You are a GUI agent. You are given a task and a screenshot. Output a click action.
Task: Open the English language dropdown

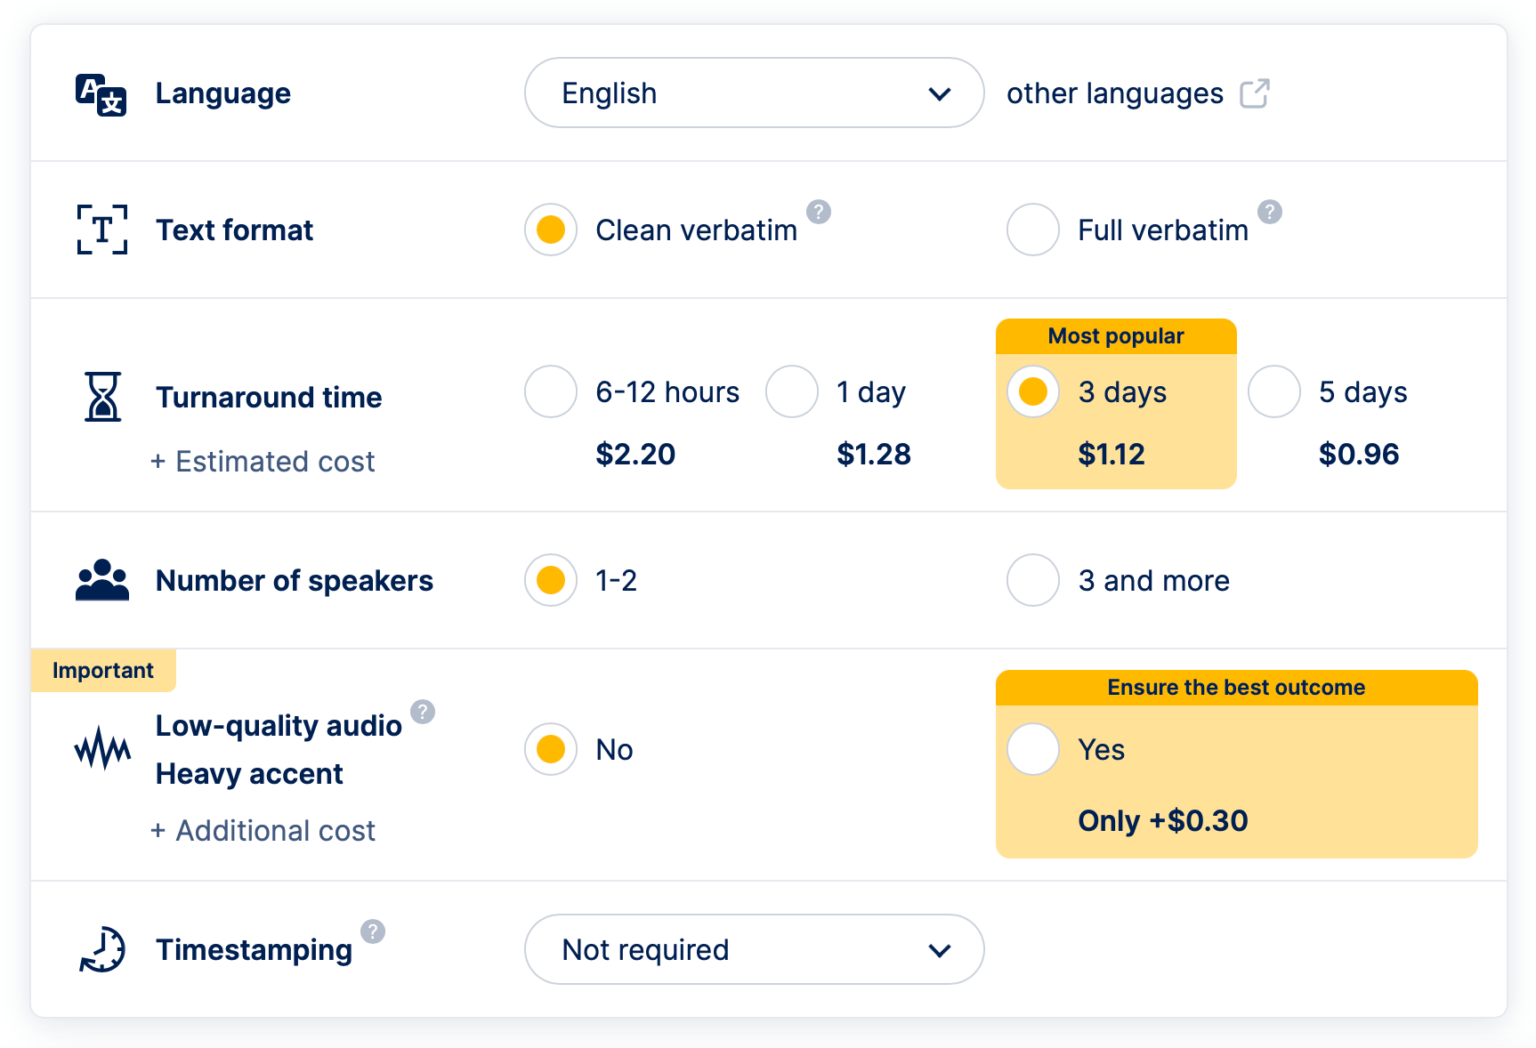754,93
